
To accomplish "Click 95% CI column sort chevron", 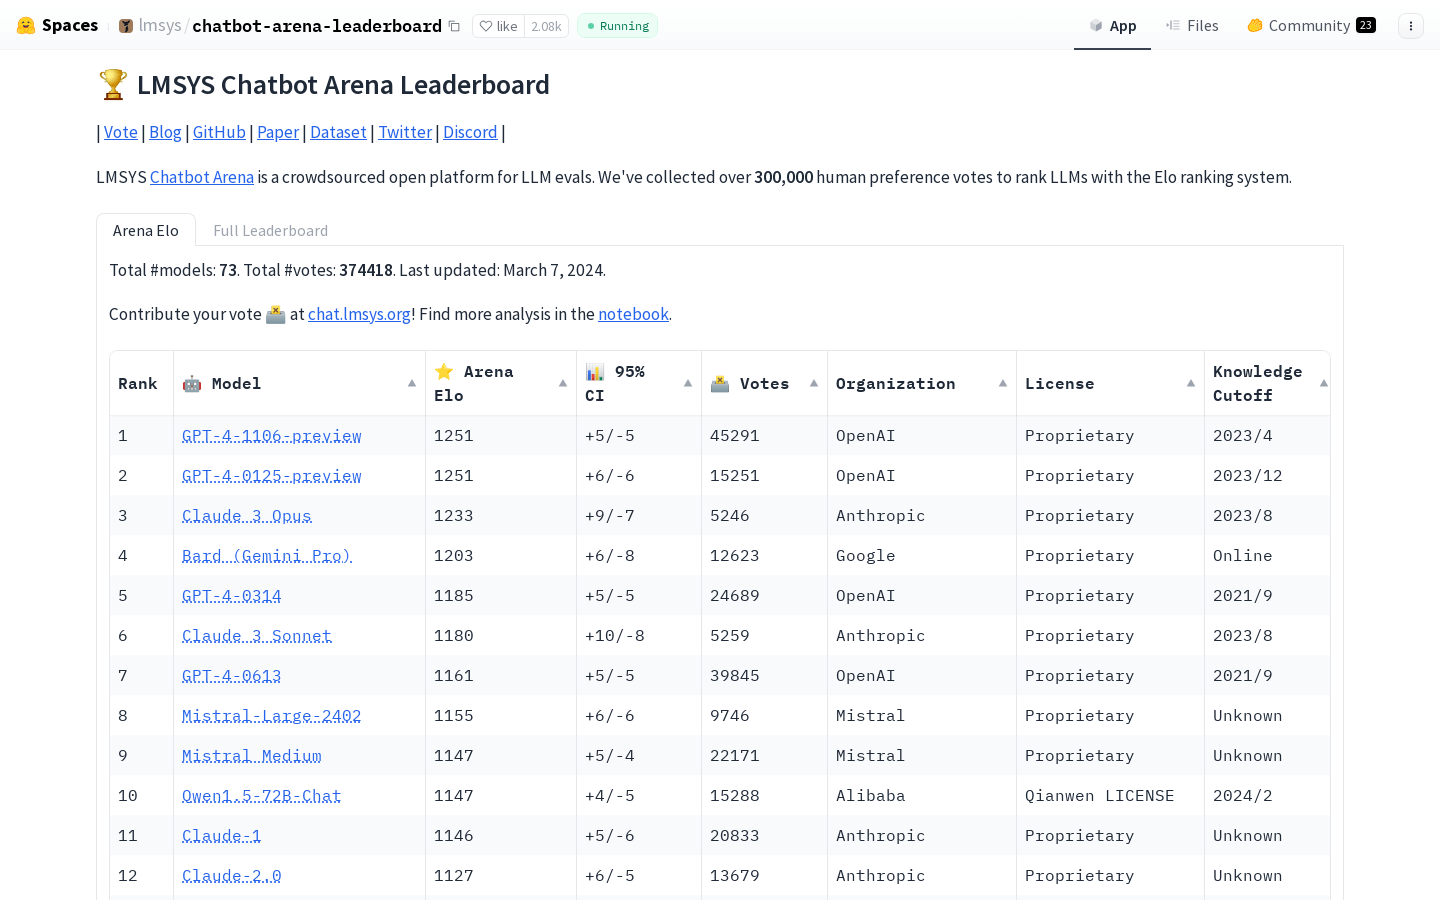I will pyautogui.click(x=688, y=381).
